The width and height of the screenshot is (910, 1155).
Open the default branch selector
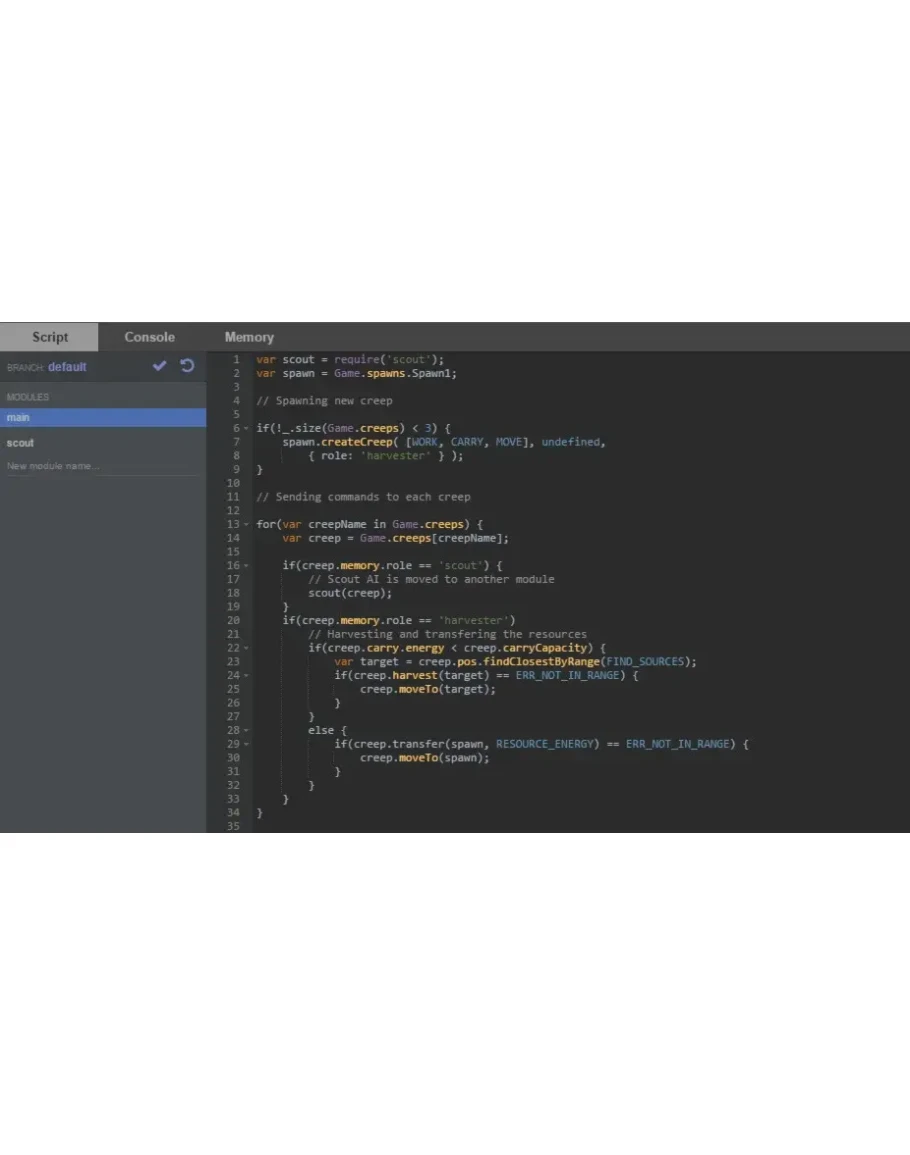click(x=67, y=367)
